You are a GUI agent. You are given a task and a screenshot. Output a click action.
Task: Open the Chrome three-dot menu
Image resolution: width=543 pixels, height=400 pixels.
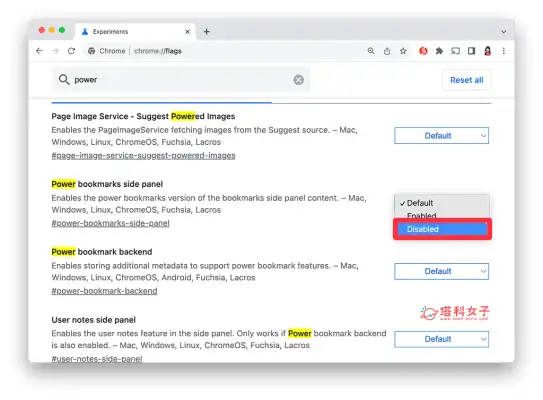click(x=504, y=51)
